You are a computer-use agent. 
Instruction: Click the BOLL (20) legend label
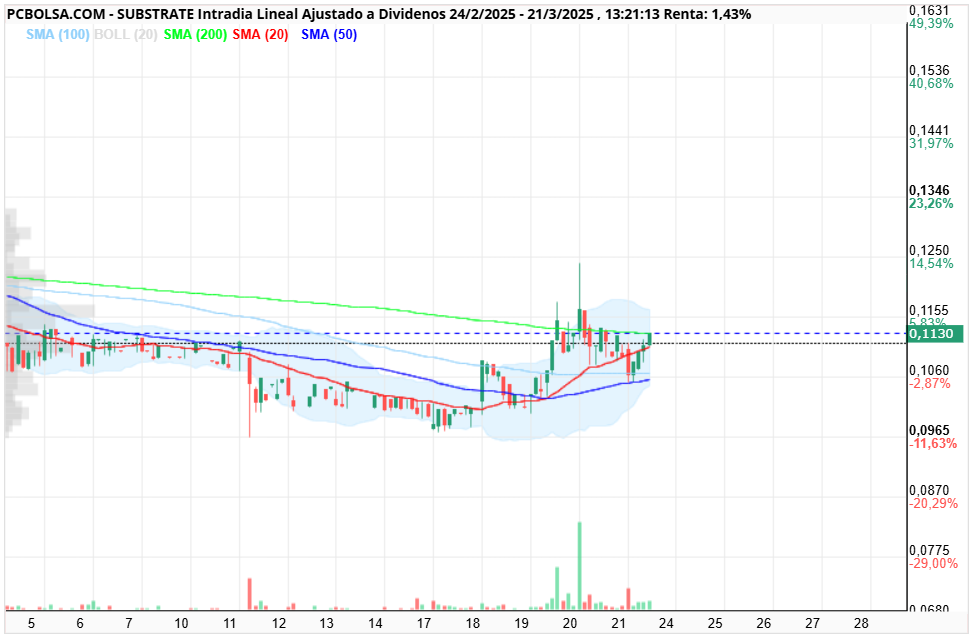tap(125, 35)
